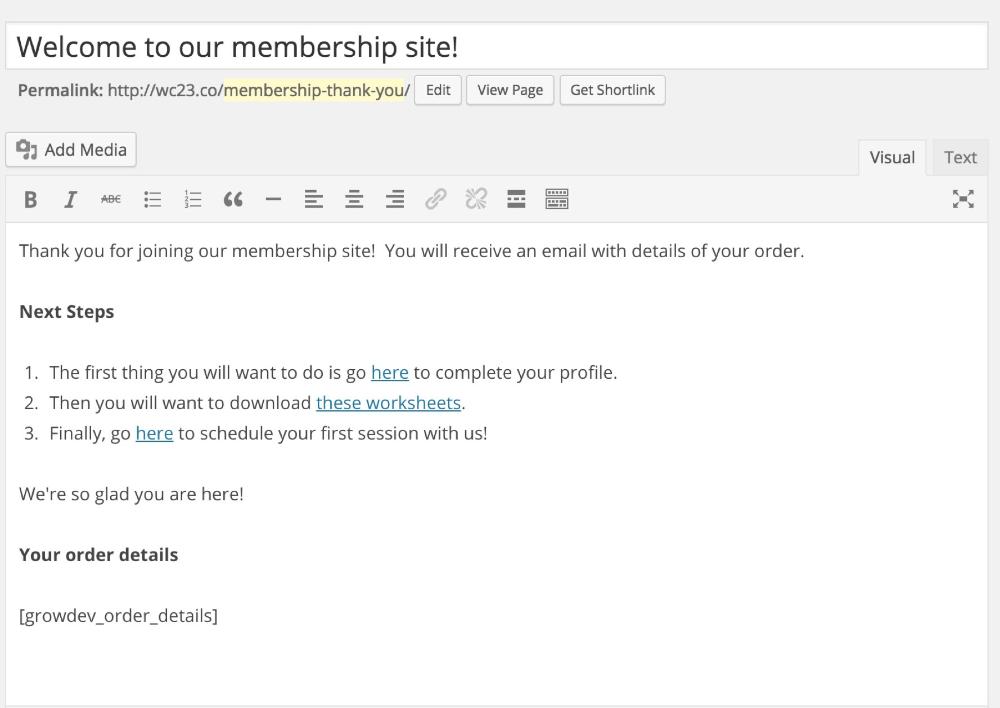Toggle the toolbar kitchen sink
The width and height of the screenshot is (1000, 708).
pyautogui.click(x=557, y=200)
